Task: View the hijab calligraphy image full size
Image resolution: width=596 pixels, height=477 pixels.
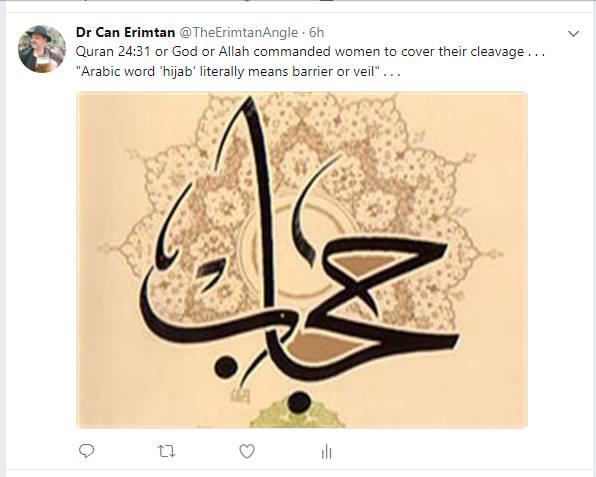Action: [302, 260]
